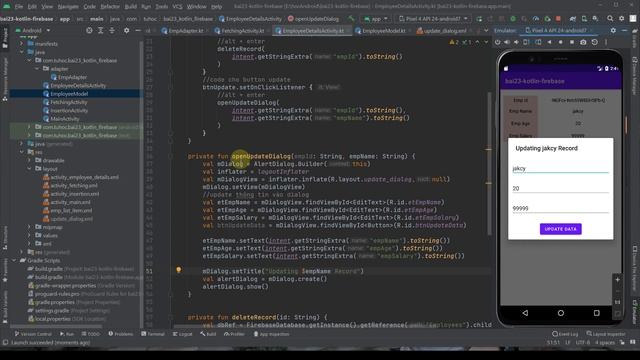Click Select Opened File target icon
This screenshot has width=640, height=360.
pyautogui.click(x=89, y=31)
